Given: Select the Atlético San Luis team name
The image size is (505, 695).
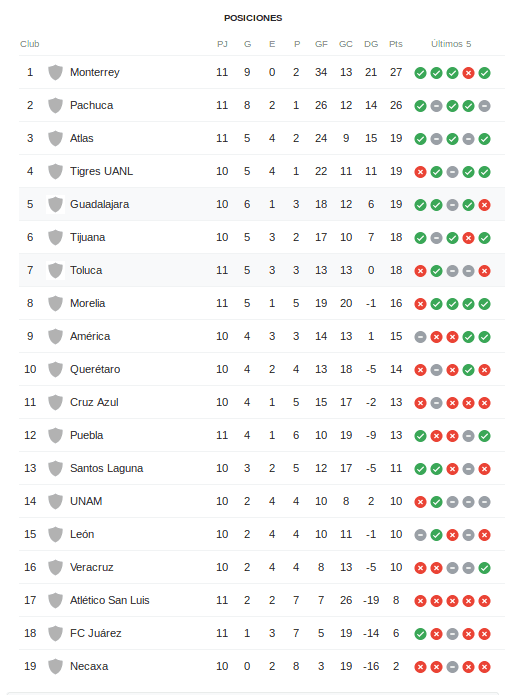Looking at the screenshot, I should 110,600.
